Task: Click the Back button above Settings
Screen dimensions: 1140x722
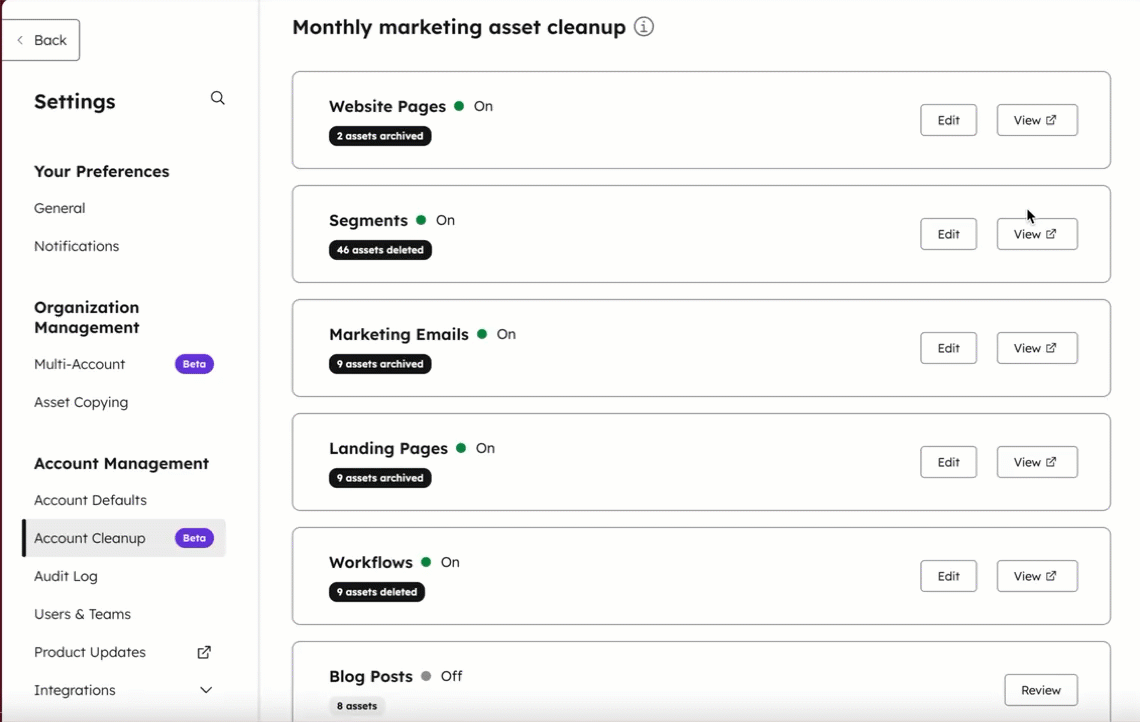Action: click(40, 40)
